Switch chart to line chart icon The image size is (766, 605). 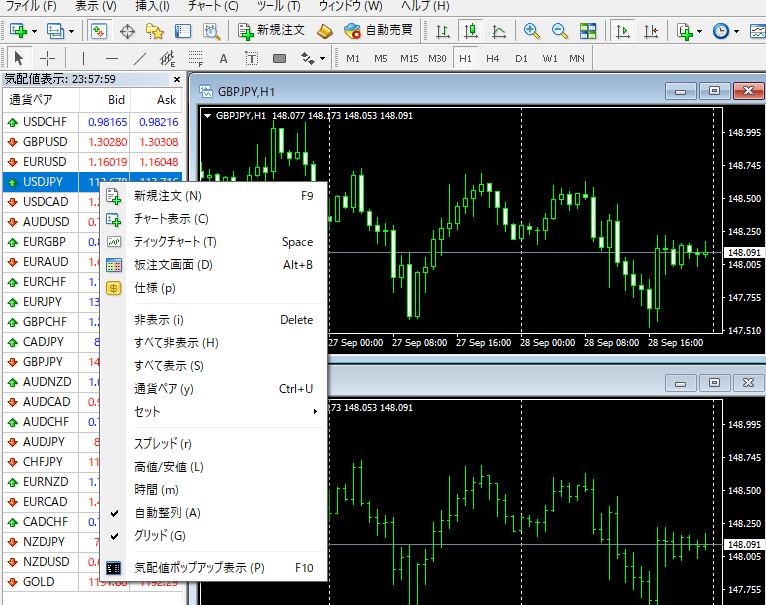[499, 31]
